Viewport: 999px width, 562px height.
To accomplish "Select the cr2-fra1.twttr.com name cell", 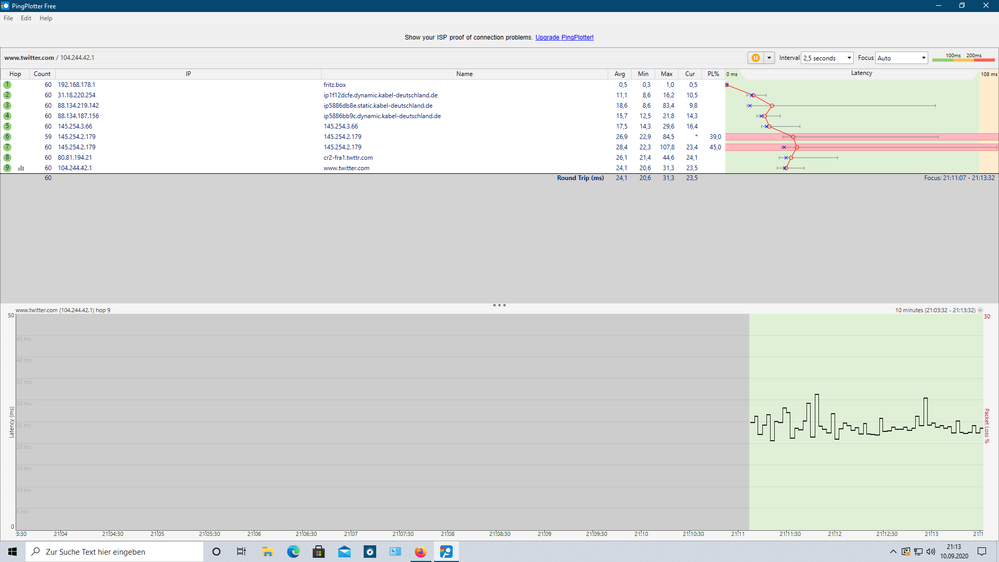I will pyautogui.click(x=348, y=157).
